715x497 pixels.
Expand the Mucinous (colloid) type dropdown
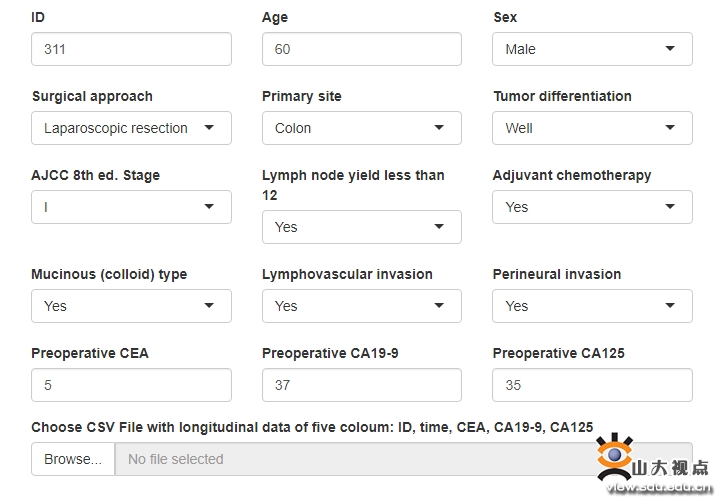(x=131, y=306)
